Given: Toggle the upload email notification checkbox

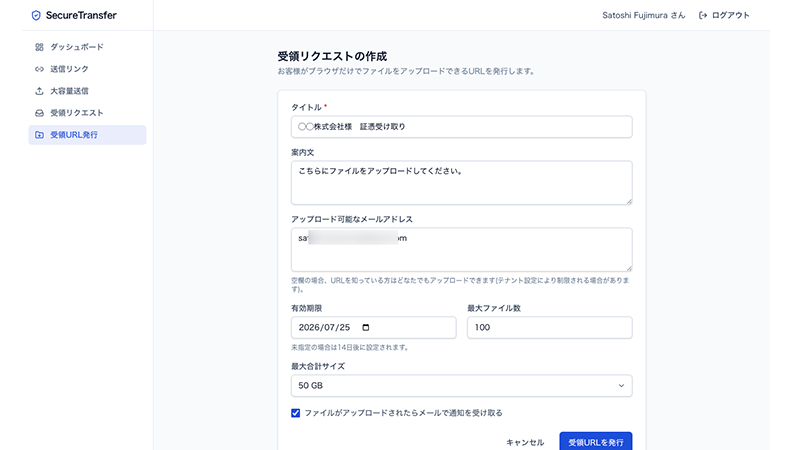Looking at the screenshot, I should coord(295,413).
